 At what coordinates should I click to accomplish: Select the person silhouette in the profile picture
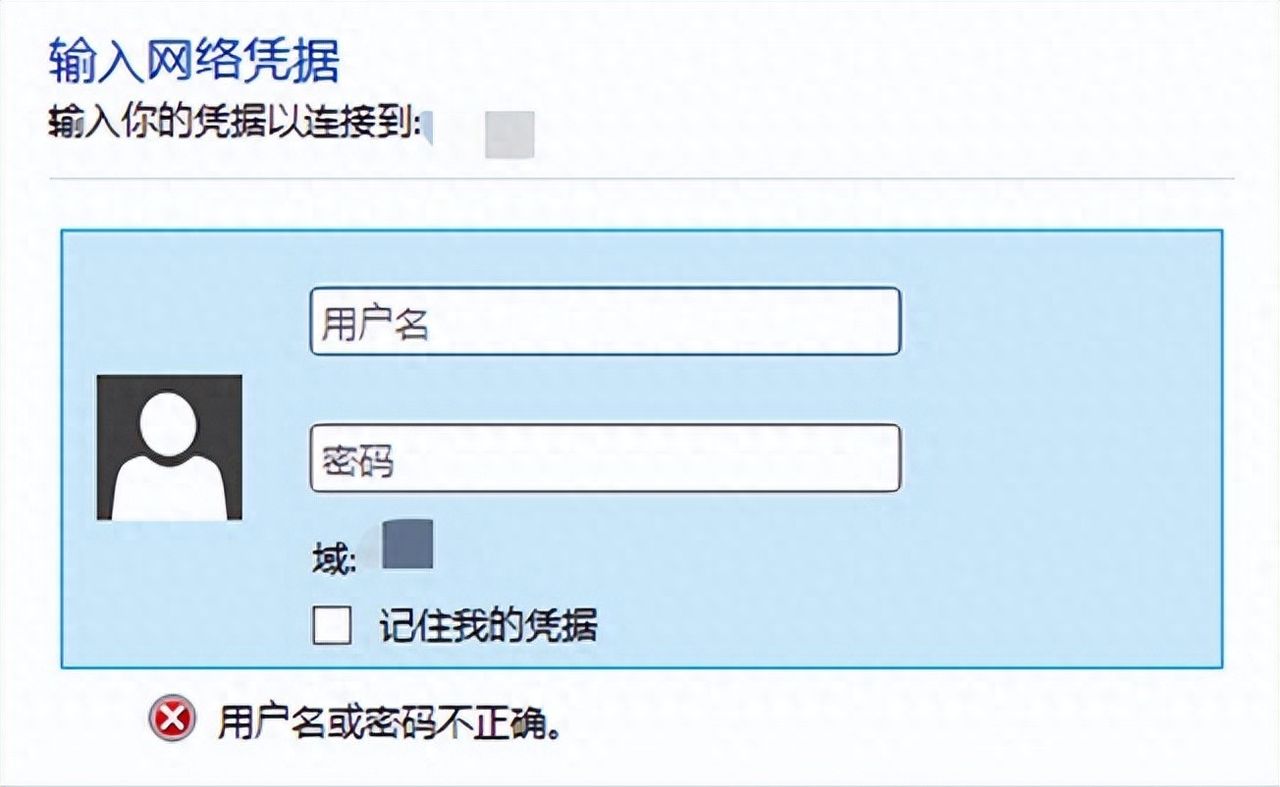167,450
